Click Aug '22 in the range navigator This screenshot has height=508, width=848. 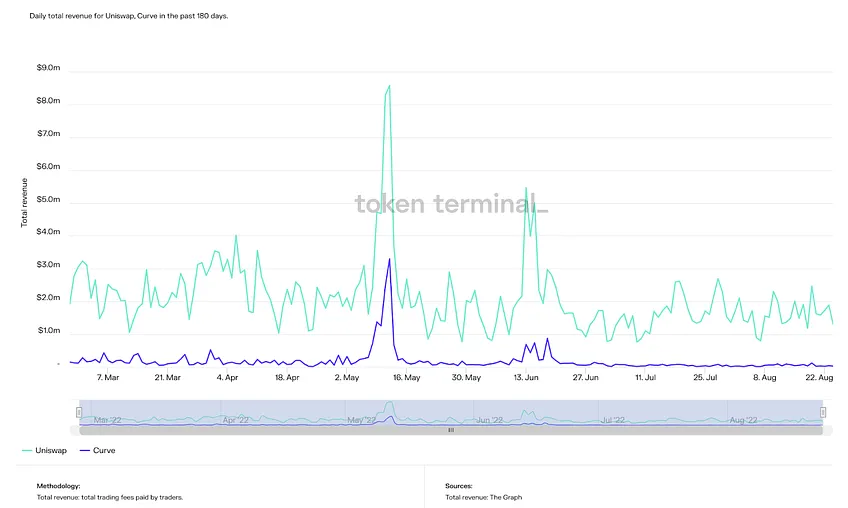744,420
